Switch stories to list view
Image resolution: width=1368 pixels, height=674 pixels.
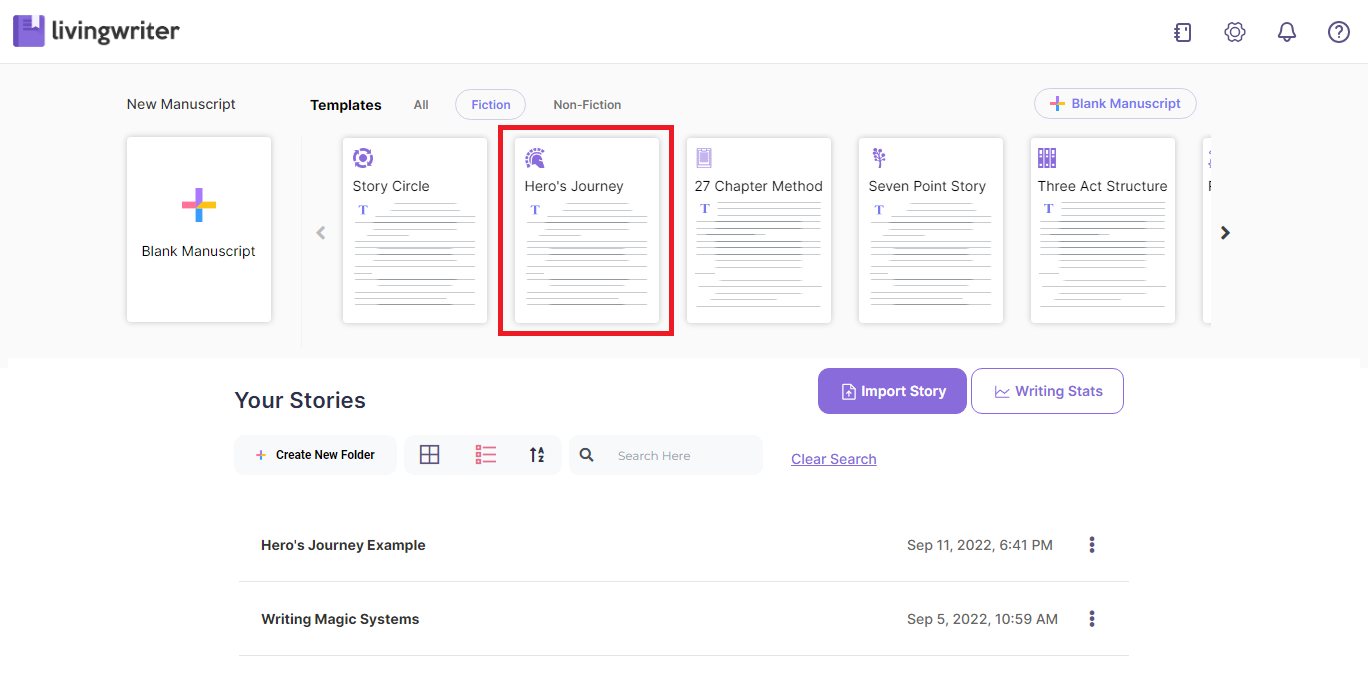pyautogui.click(x=485, y=454)
